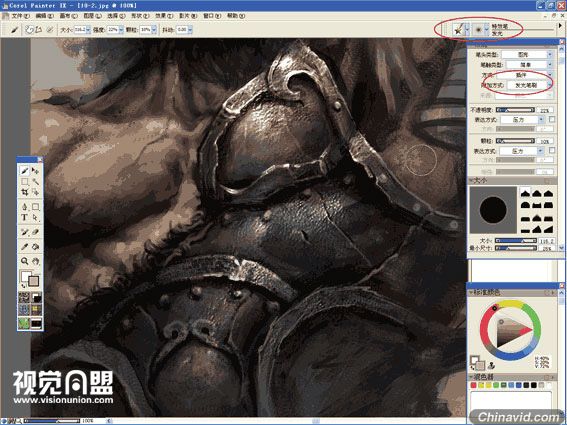Adjust the 不透明度 opacity slider

[x=515, y=110]
